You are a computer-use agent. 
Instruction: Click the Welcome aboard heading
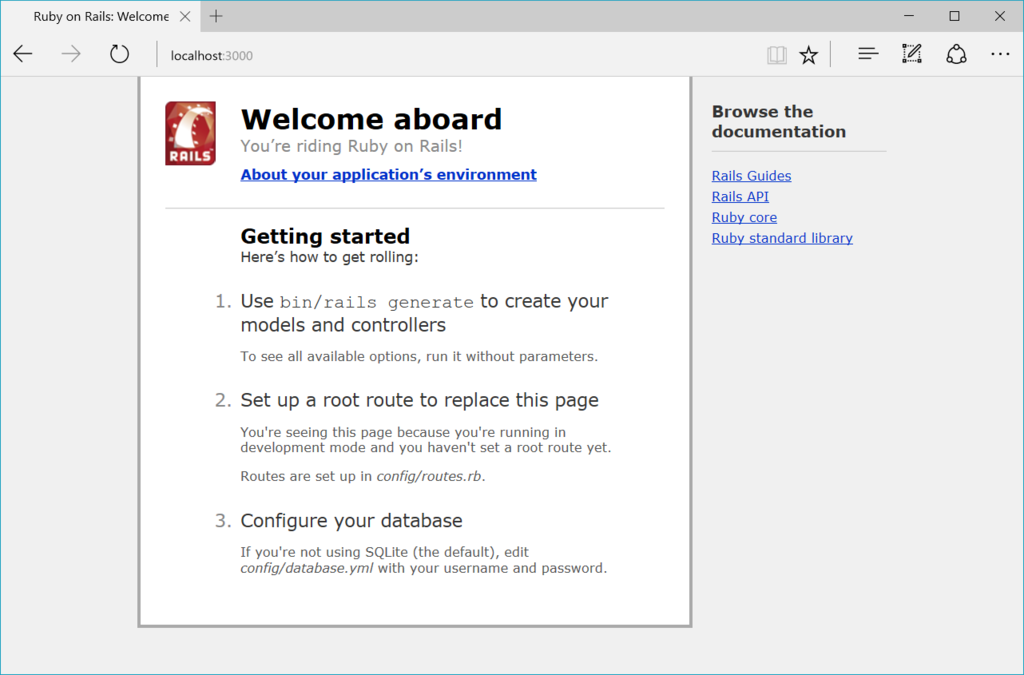(x=371, y=119)
